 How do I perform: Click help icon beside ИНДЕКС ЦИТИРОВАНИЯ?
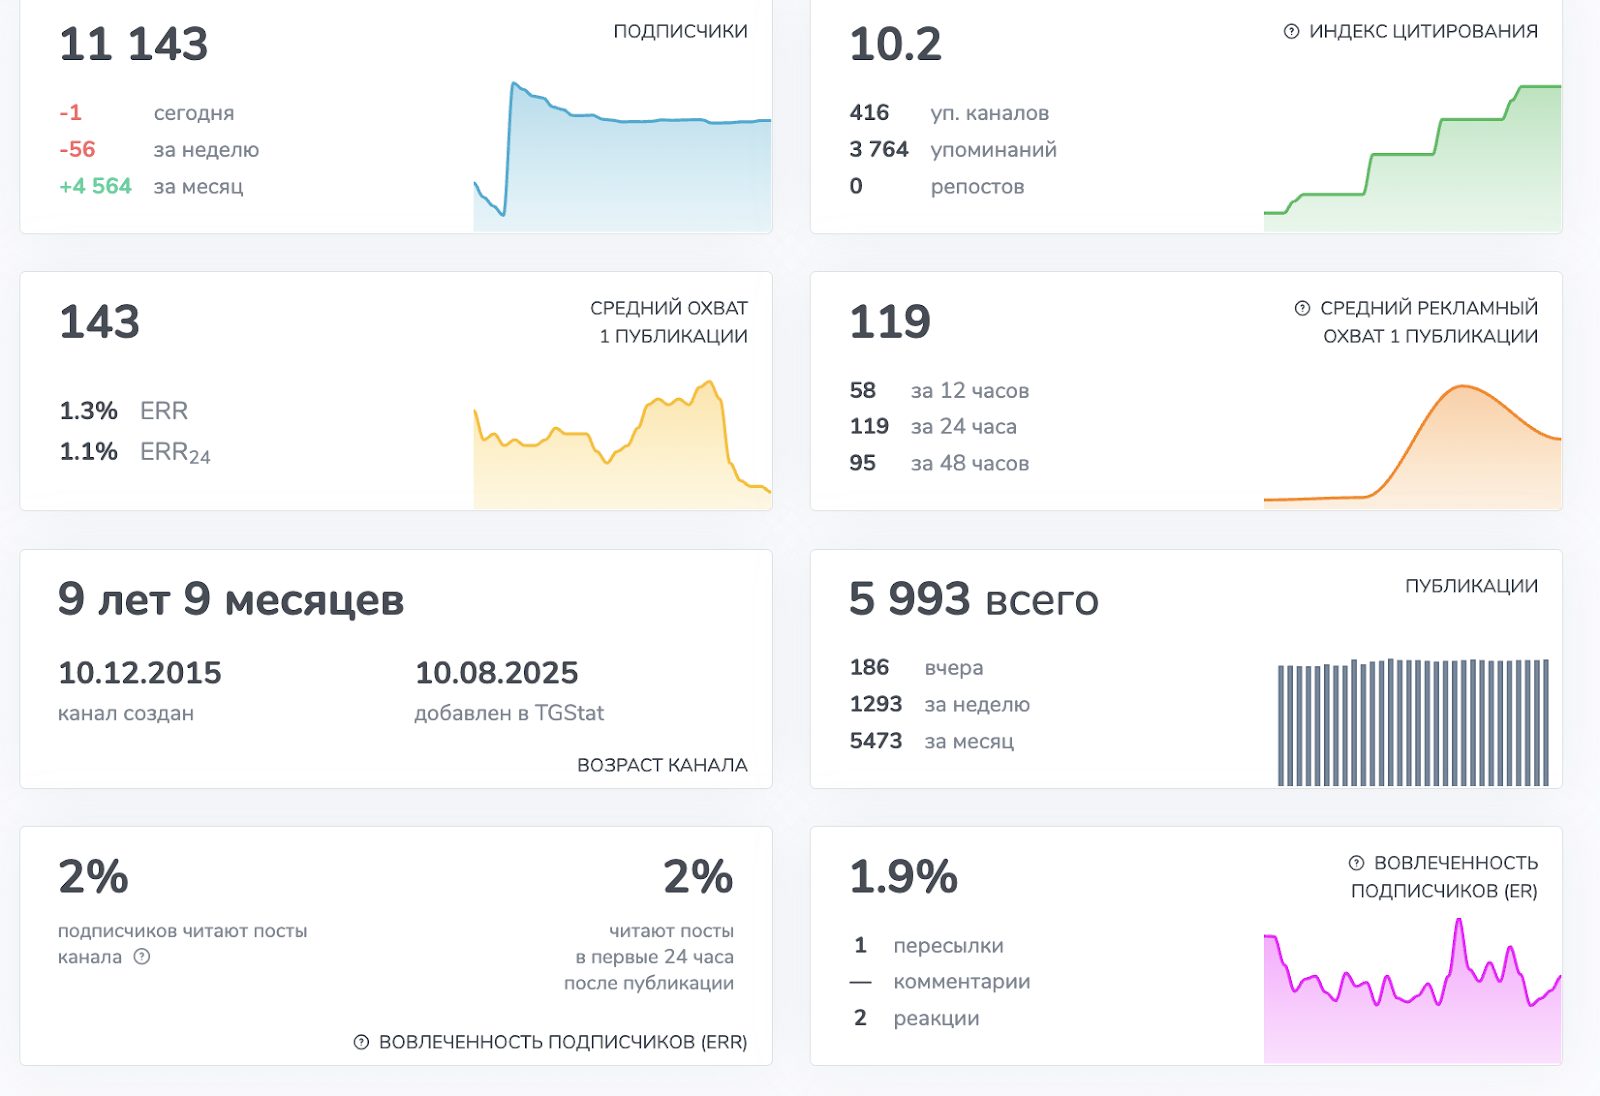(x=1291, y=32)
